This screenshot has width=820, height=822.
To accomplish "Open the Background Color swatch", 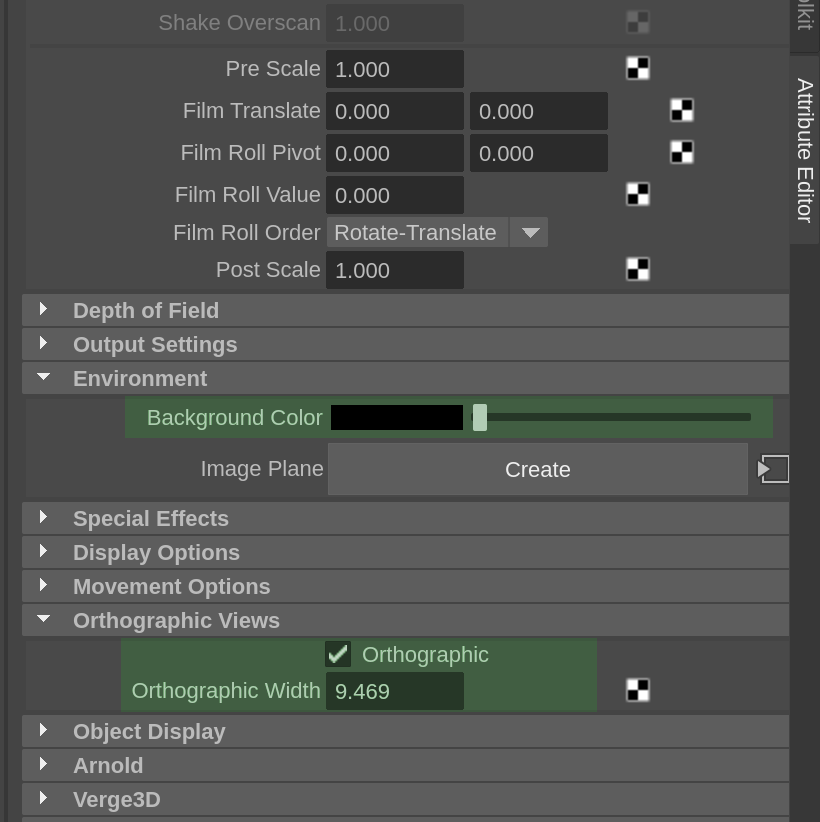I will pos(397,417).
